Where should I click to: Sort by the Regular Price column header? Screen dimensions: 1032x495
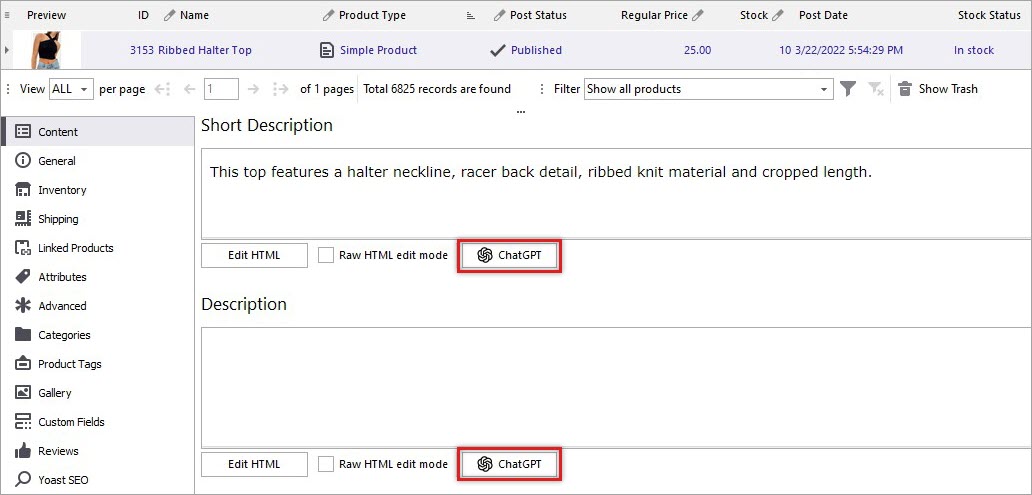655,15
